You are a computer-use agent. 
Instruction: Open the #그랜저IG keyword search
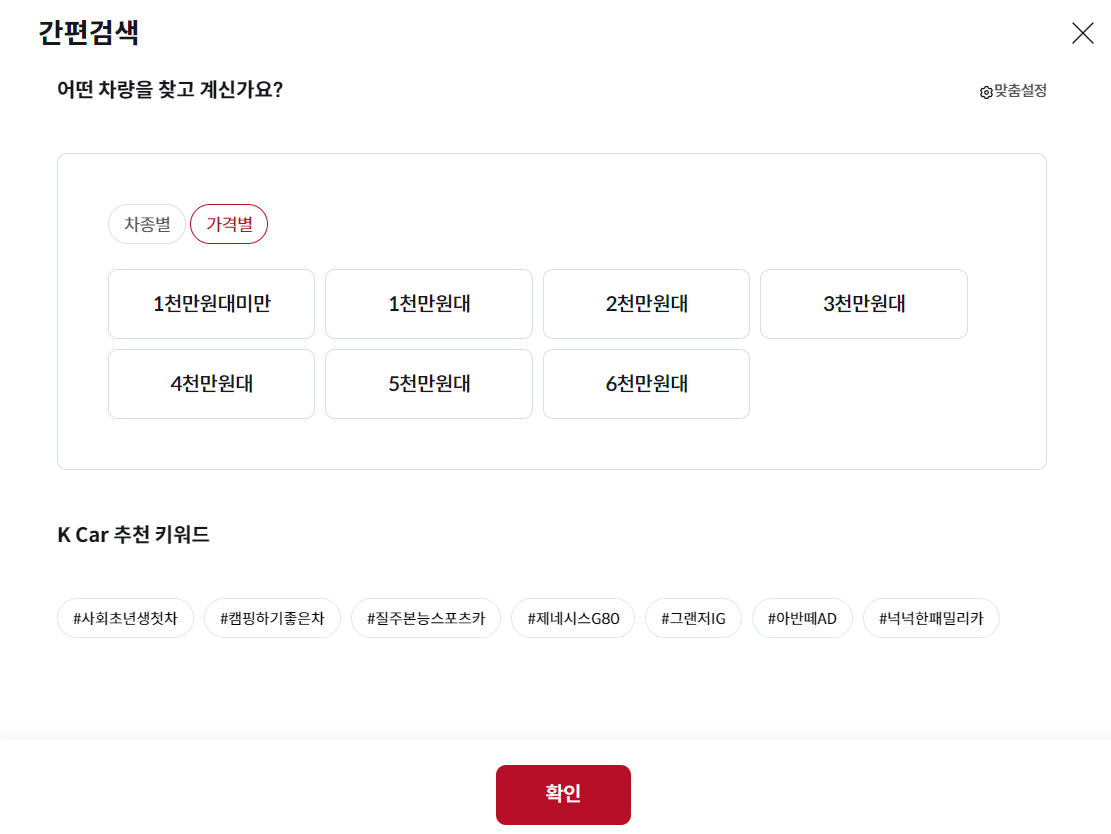point(693,618)
